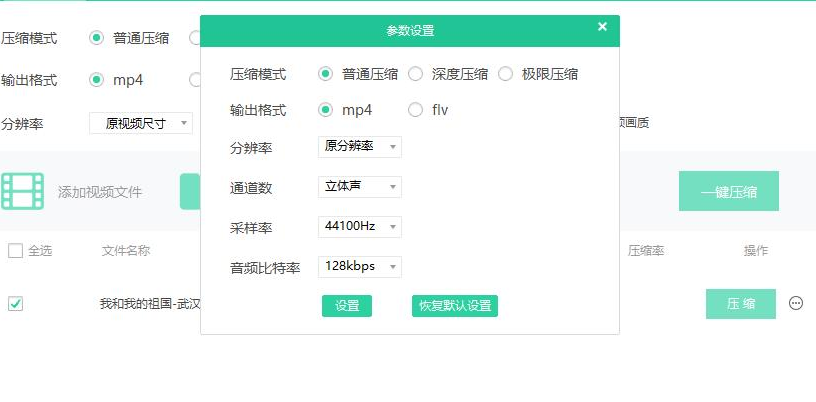816x402 pixels.
Task: Click the 压缩 button for the file
Action: coord(741,304)
